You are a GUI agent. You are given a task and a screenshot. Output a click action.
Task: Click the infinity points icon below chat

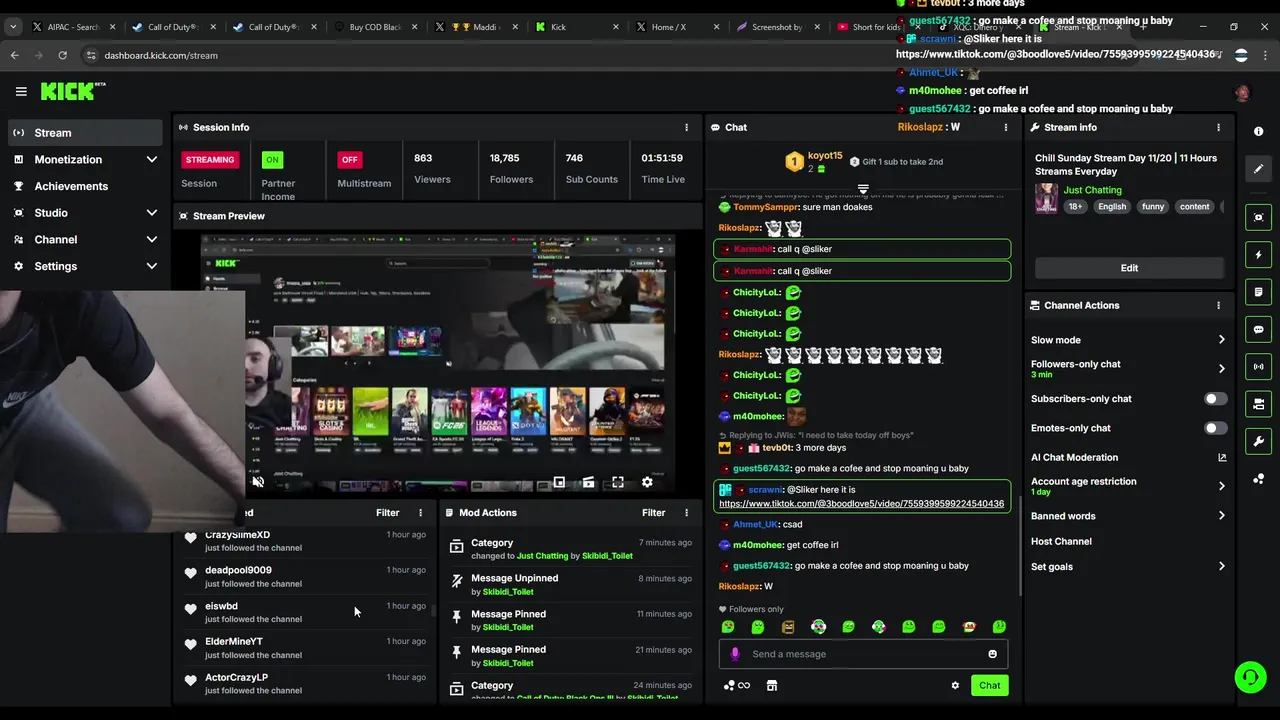tap(737, 685)
